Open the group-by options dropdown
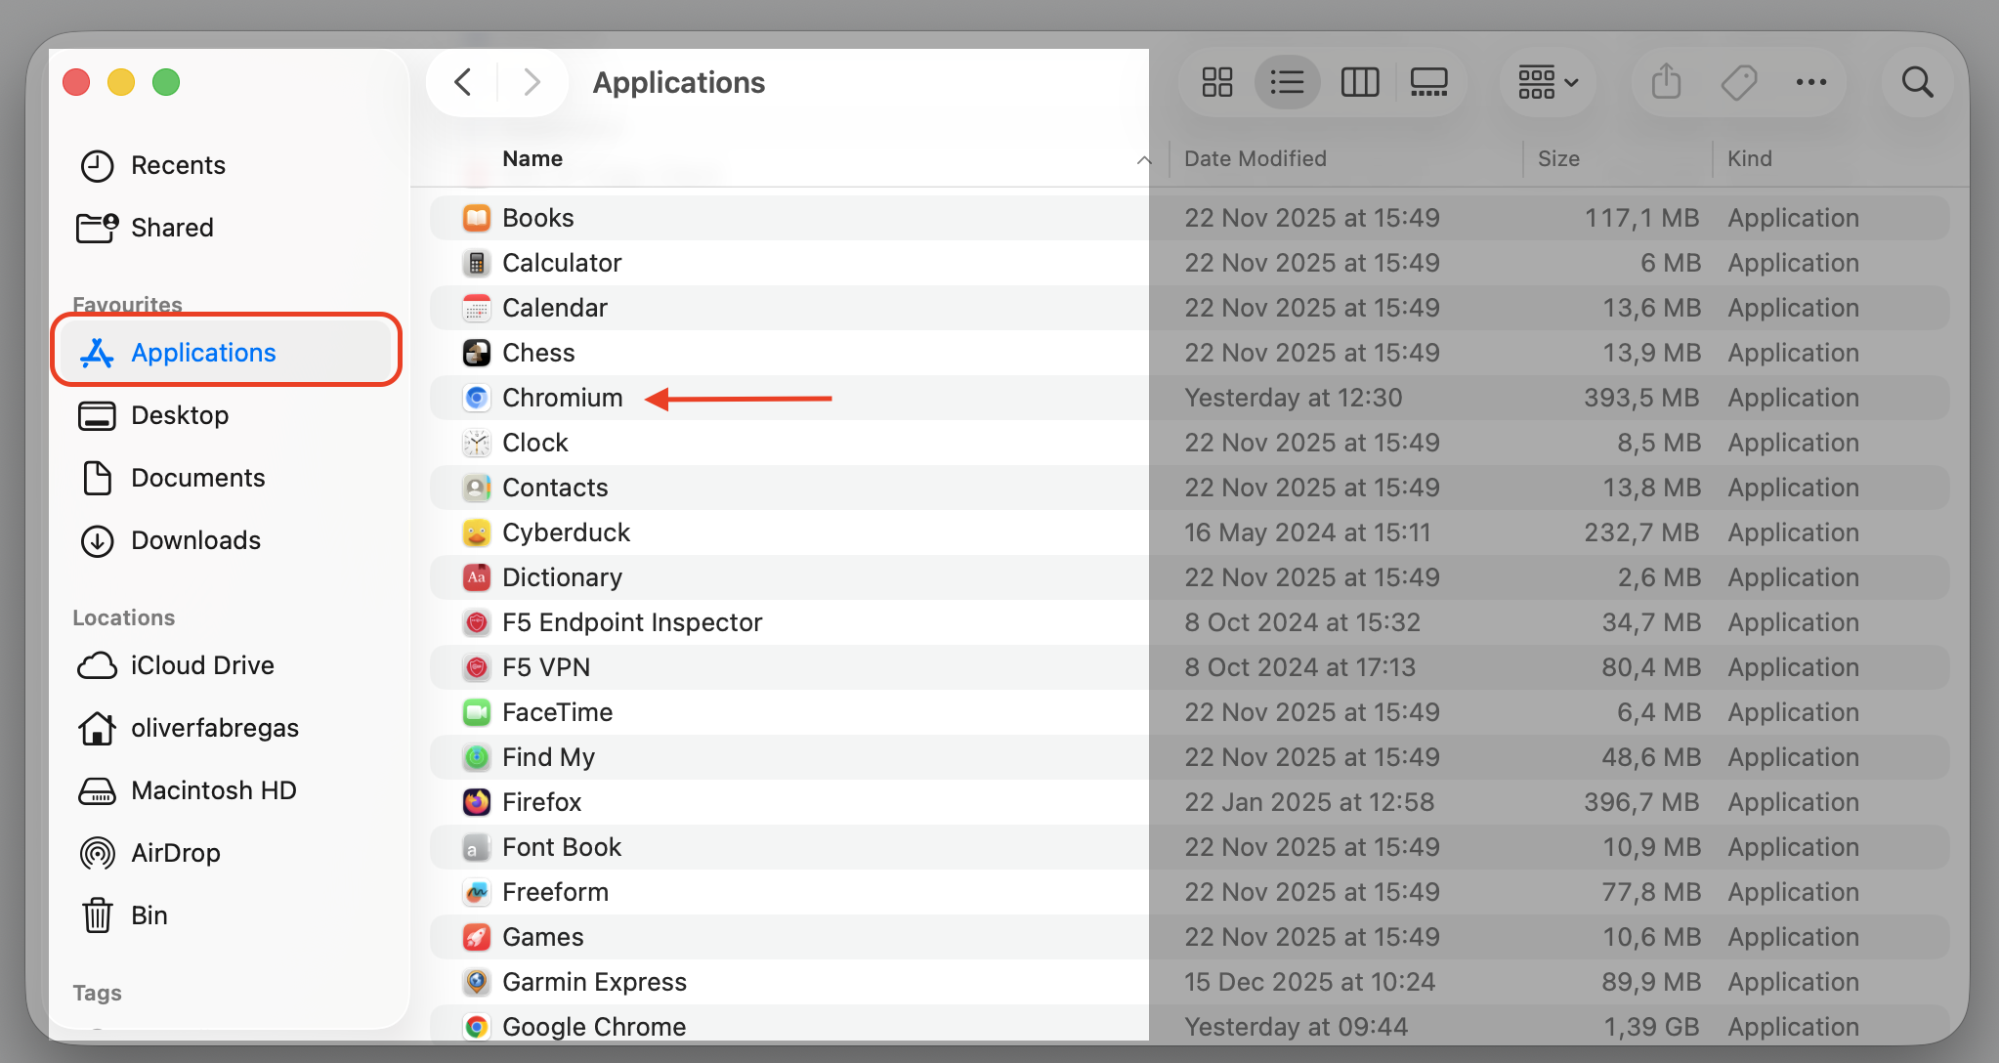 (x=1548, y=82)
